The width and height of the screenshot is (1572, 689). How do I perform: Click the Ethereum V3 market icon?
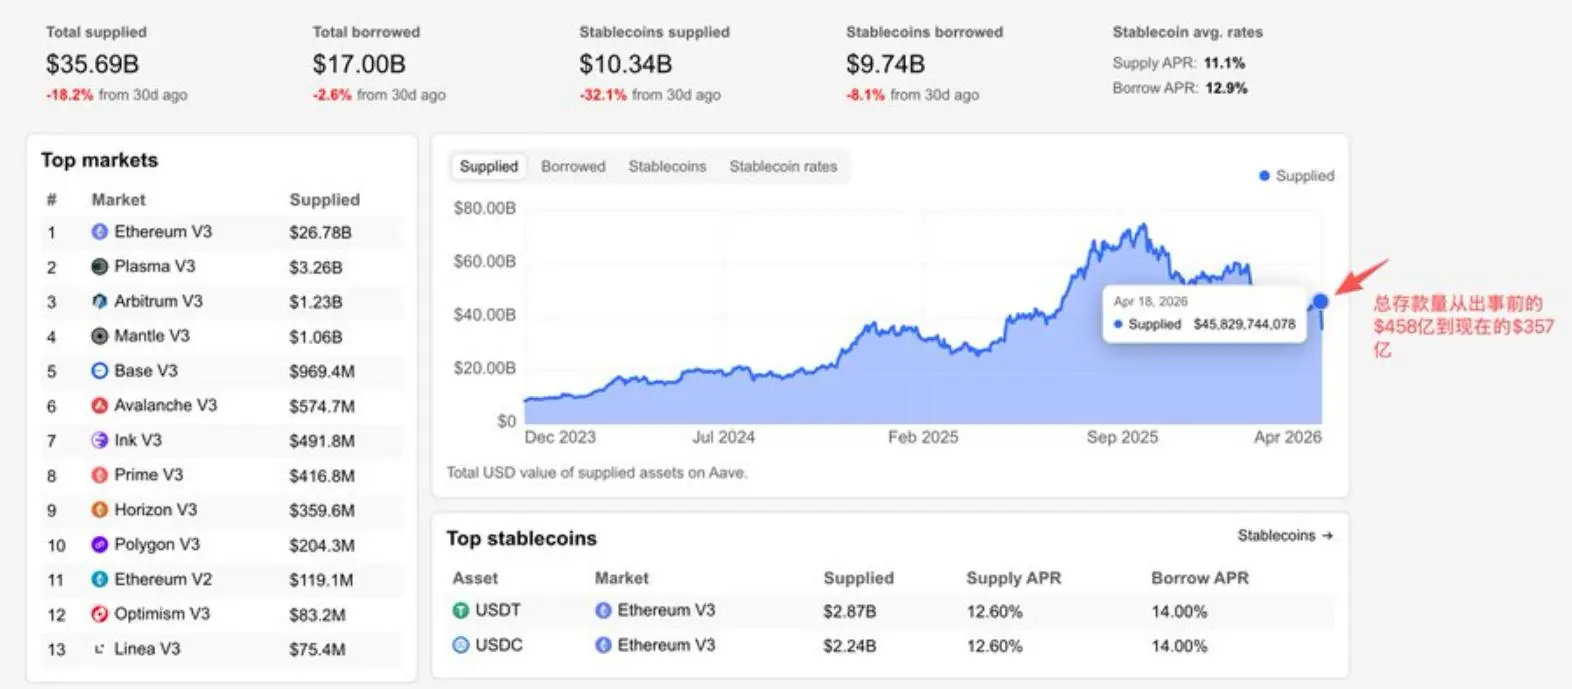tap(100, 232)
